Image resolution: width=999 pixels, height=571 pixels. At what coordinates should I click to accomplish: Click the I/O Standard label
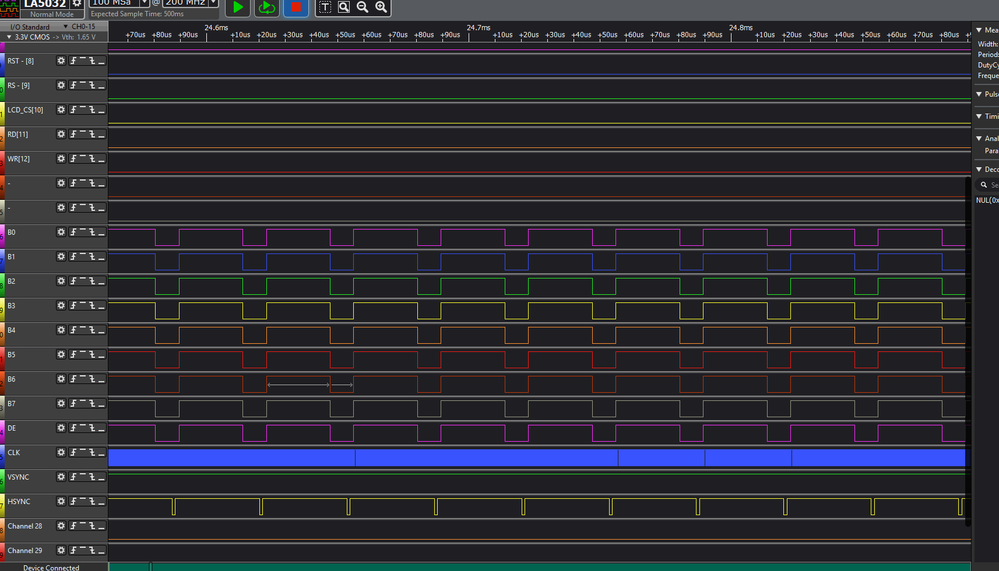[30, 27]
